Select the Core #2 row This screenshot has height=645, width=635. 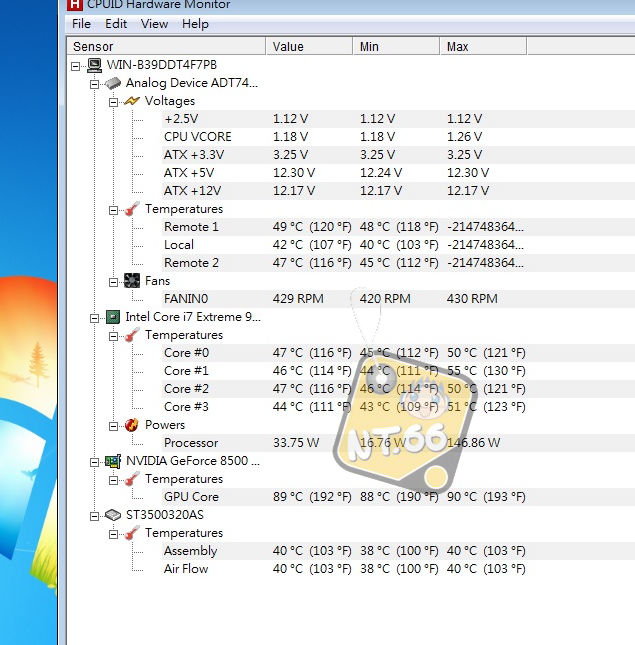click(x=398, y=389)
